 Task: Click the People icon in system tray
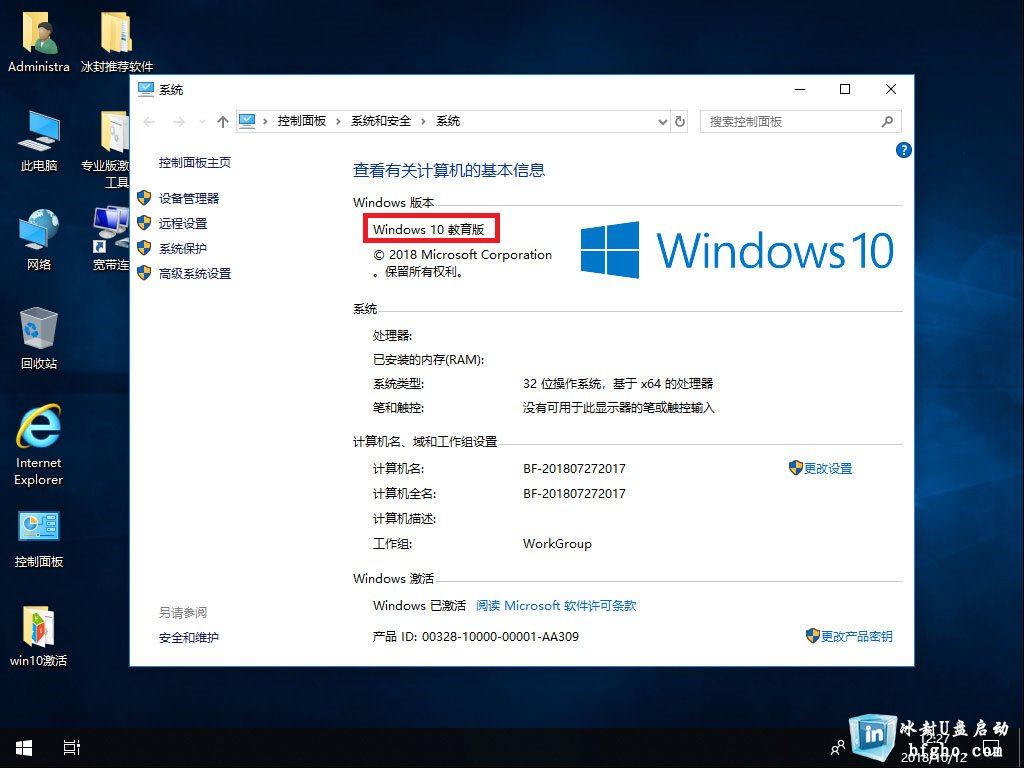838,748
